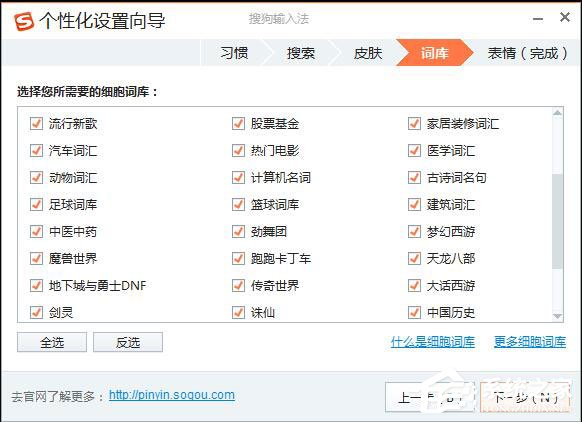Uncheck the 汽车词汇 checkbox
This screenshot has height=422, width=582.
(36, 151)
